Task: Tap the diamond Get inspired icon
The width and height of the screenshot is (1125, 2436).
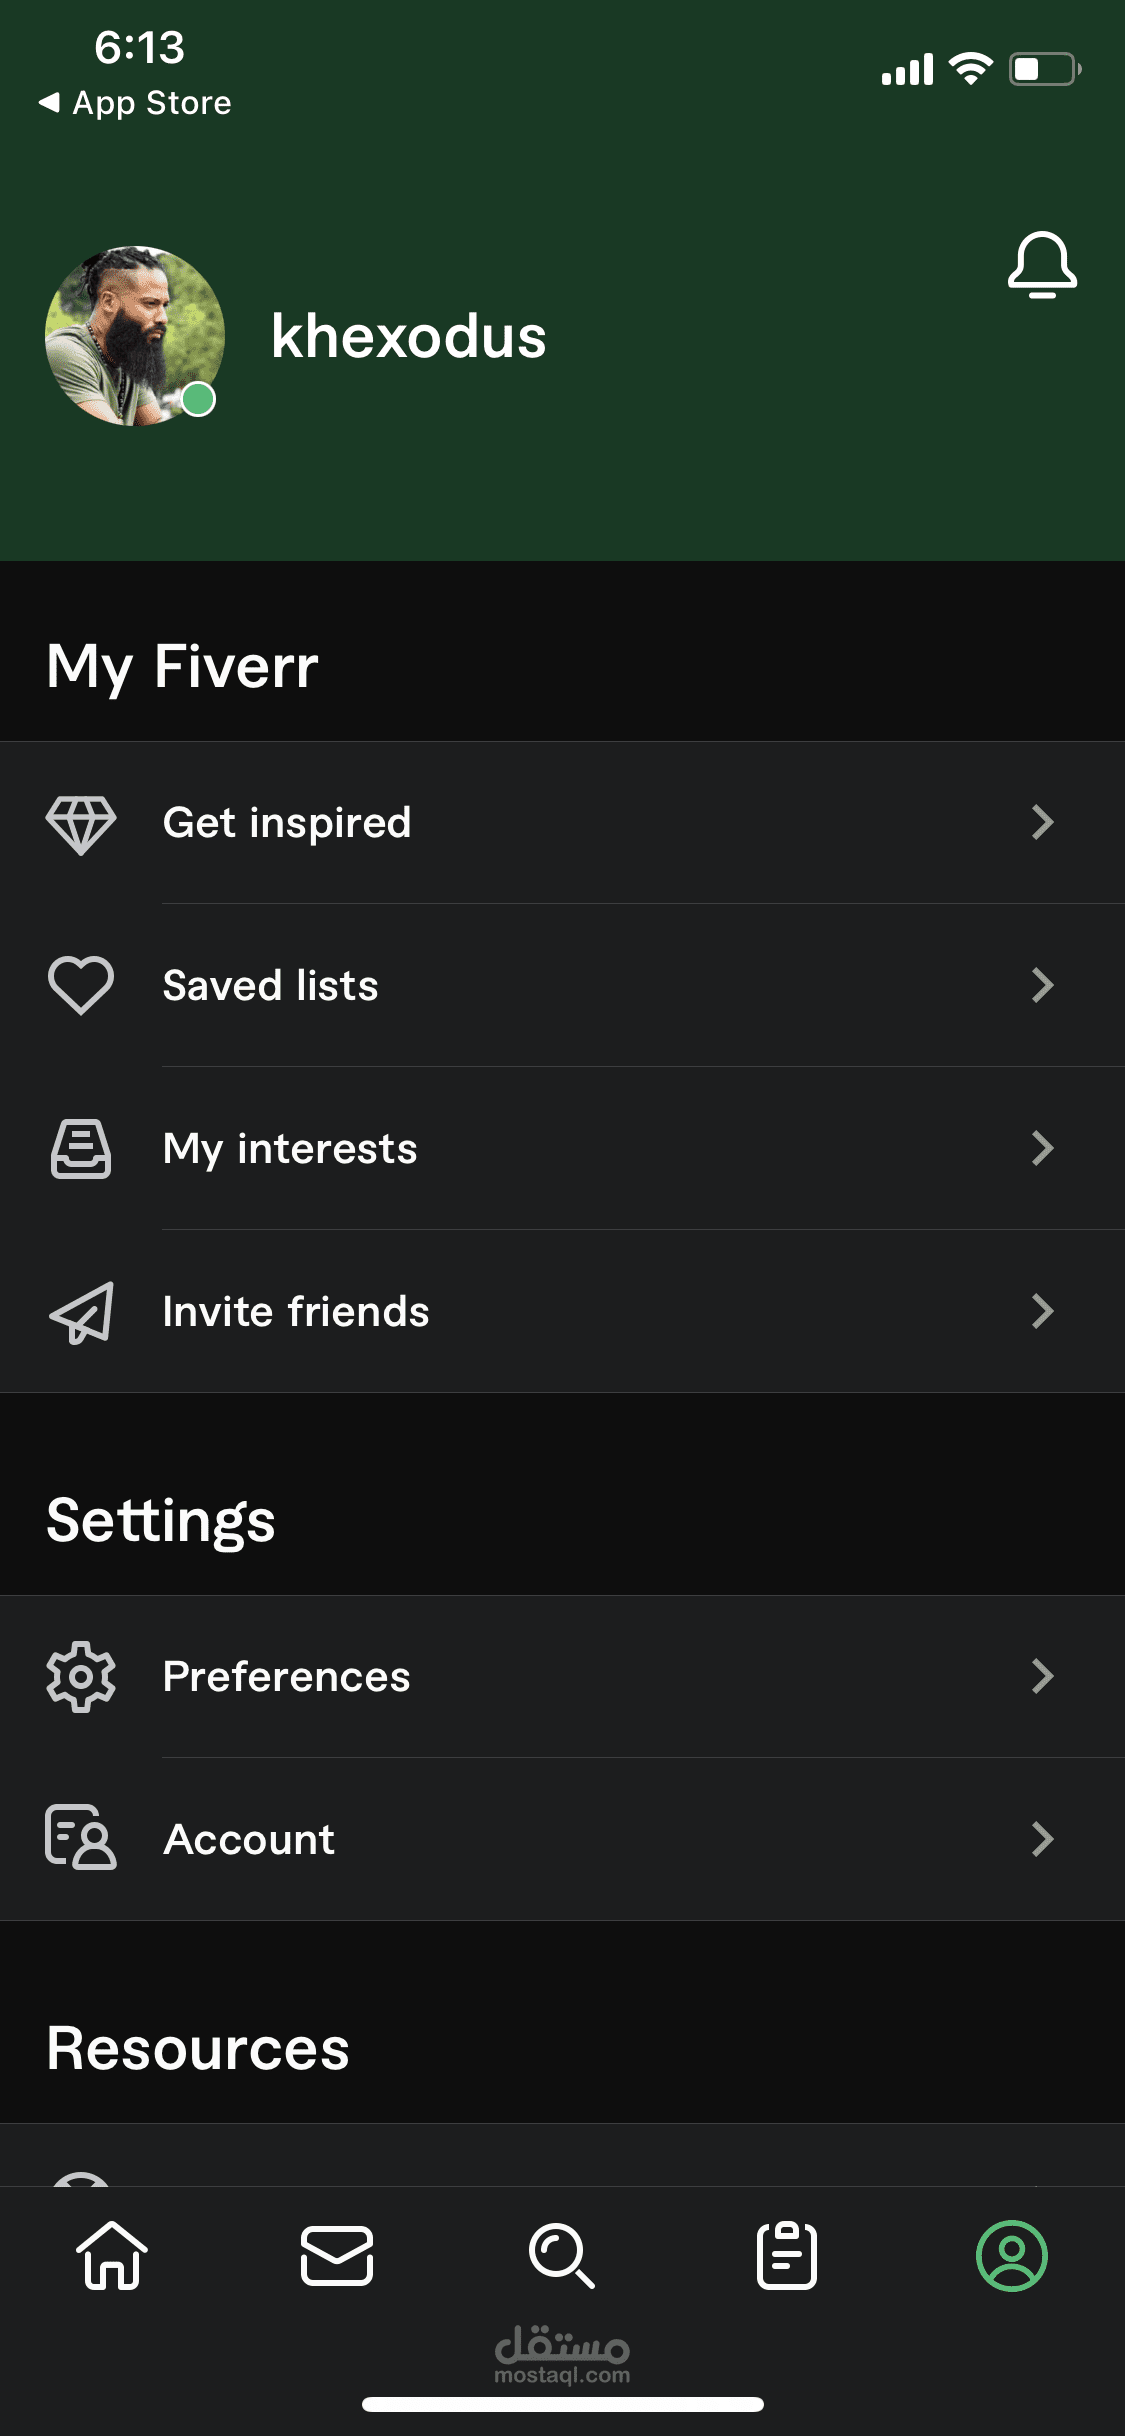Action: tap(81, 824)
